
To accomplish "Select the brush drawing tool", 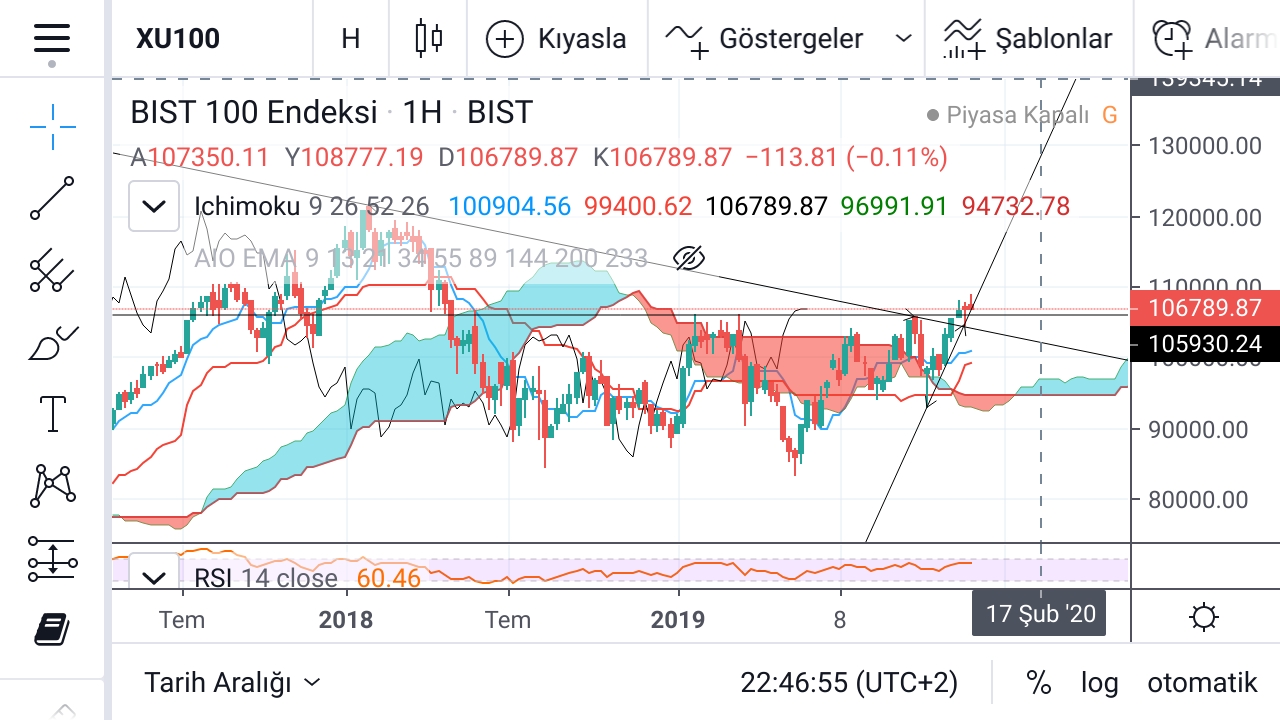I will [52, 343].
